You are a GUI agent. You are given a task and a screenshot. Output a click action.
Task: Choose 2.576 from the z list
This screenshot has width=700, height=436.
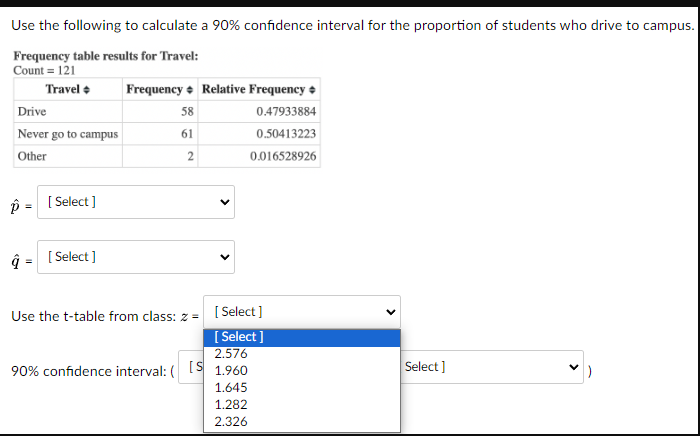[x=231, y=354]
